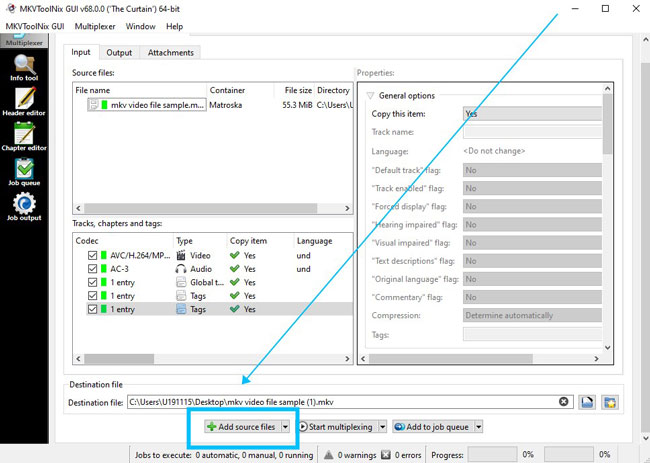The height and width of the screenshot is (463, 650).
Task: Uncheck the fourth row Tags entry checkbox
Action: tap(92, 296)
